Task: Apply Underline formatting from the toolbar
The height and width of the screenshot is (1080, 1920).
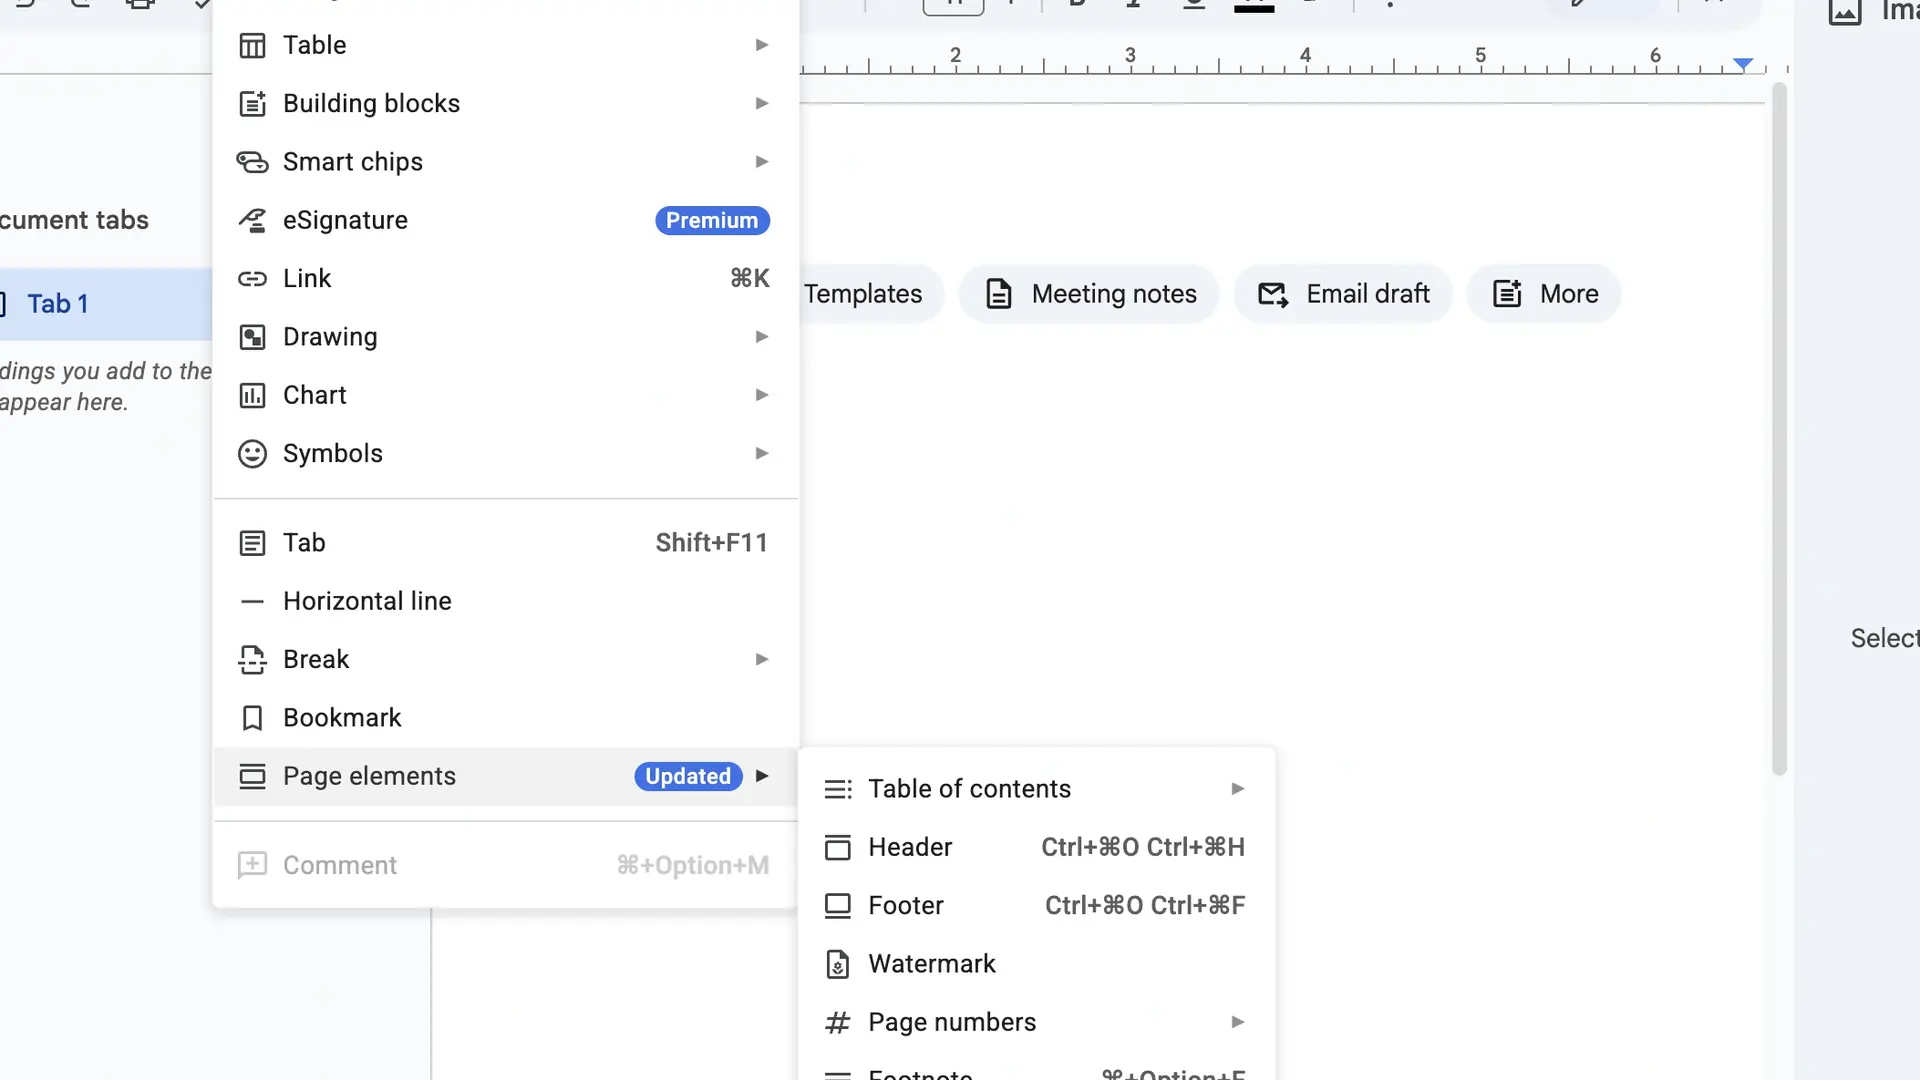Action: pos(1194,6)
